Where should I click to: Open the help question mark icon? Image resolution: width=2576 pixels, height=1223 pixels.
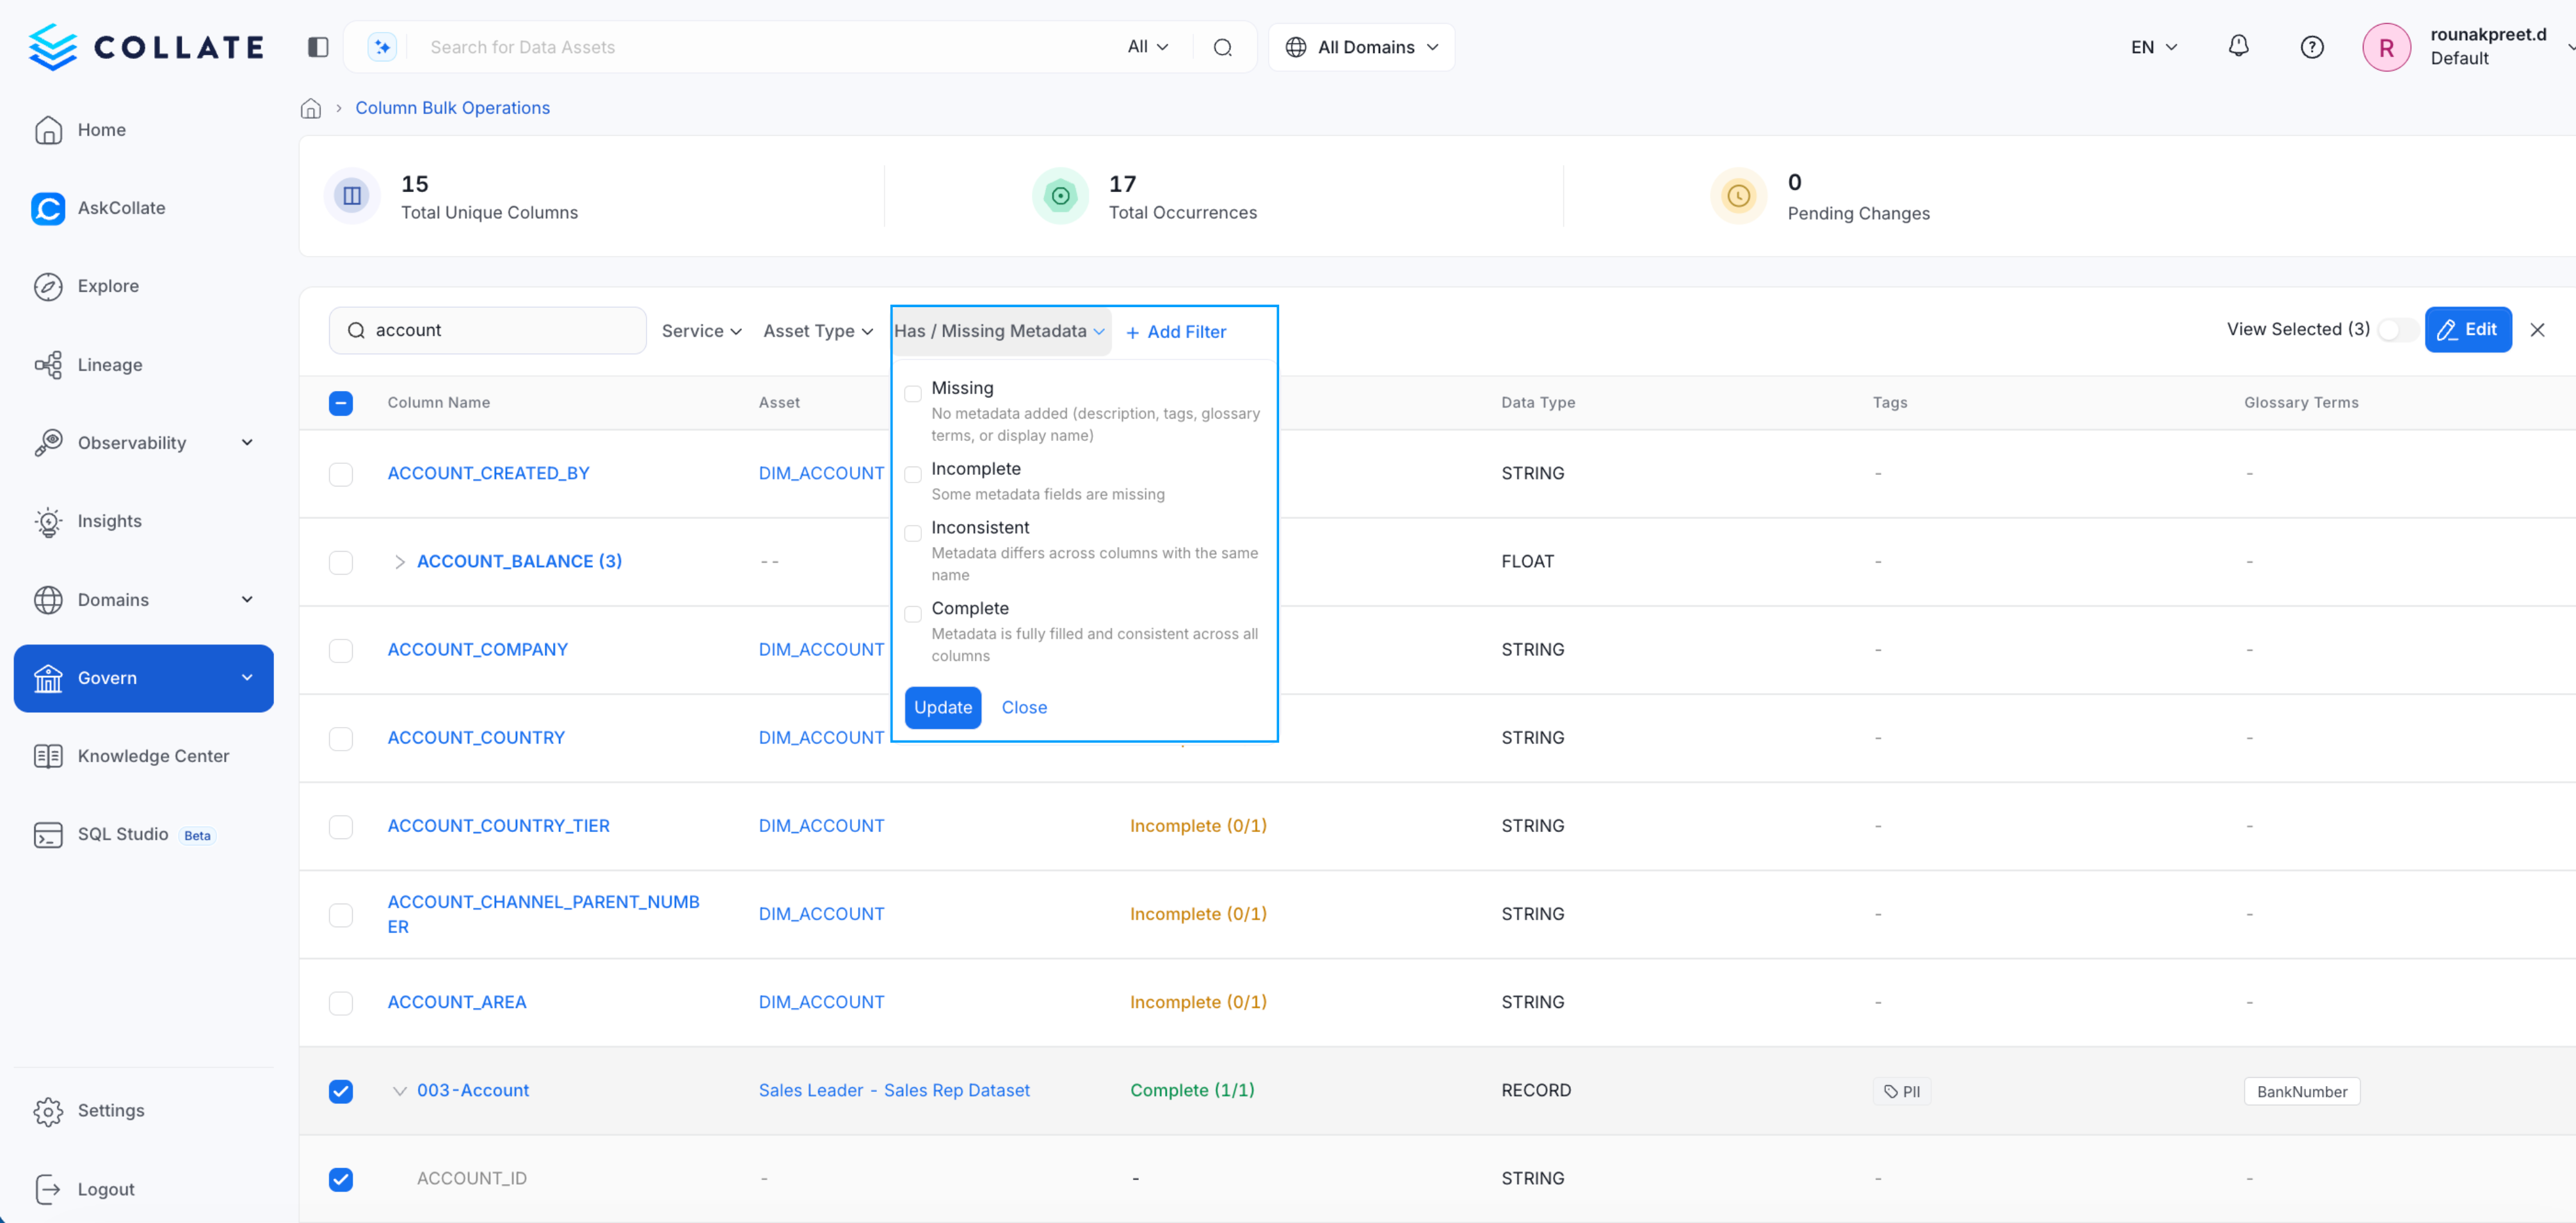(2311, 47)
